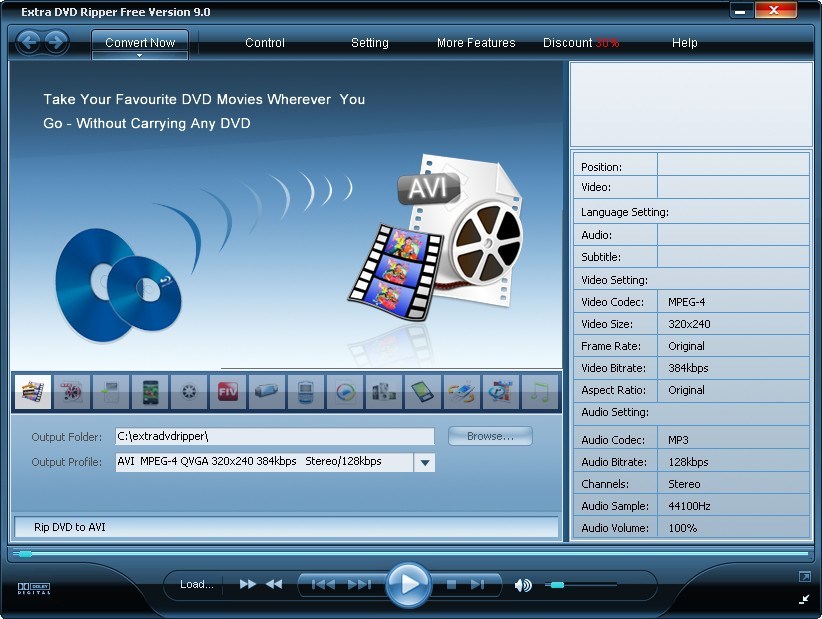This screenshot has height=619, width=822.
Task: Click the Rip DVD to AVI status text
Action: 70,527
